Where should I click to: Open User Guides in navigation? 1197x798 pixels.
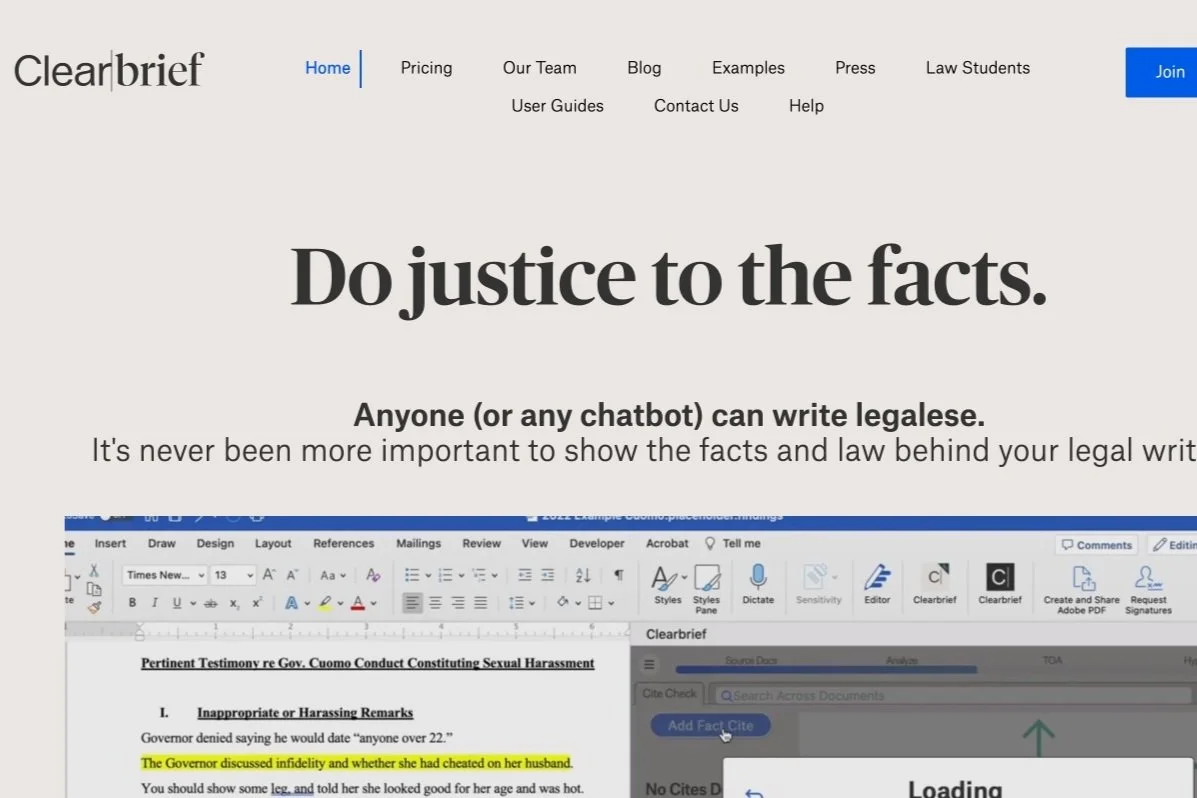[557, 106]
